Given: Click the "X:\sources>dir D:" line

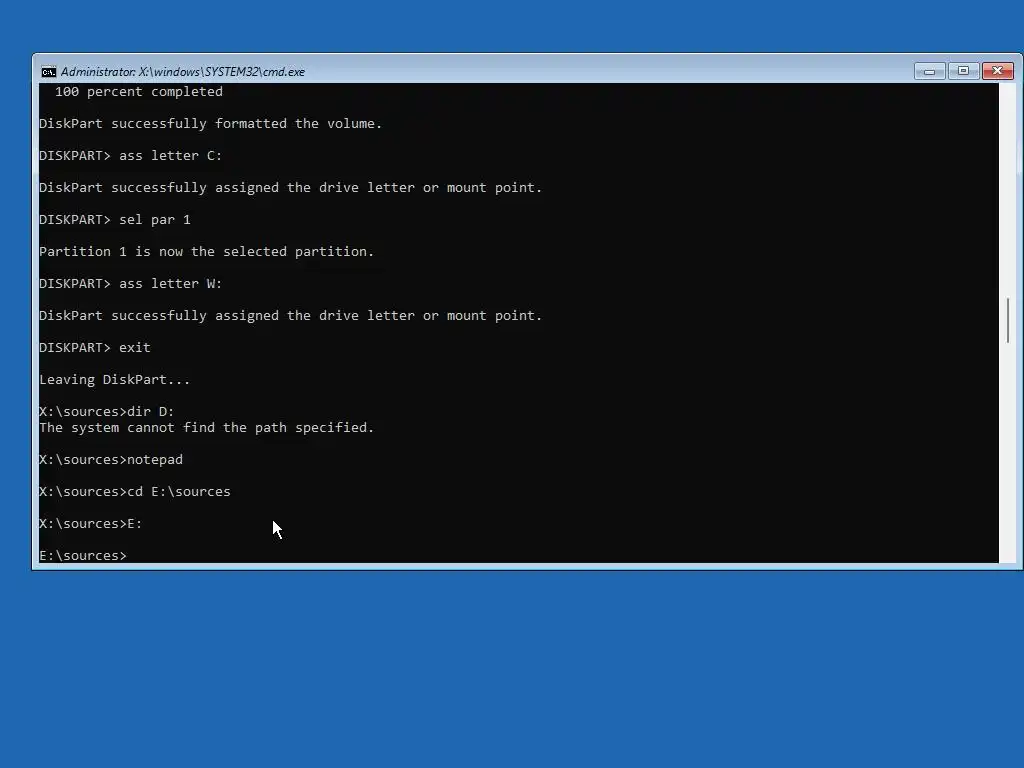Looking at the screenshot, I should [106, 412].
